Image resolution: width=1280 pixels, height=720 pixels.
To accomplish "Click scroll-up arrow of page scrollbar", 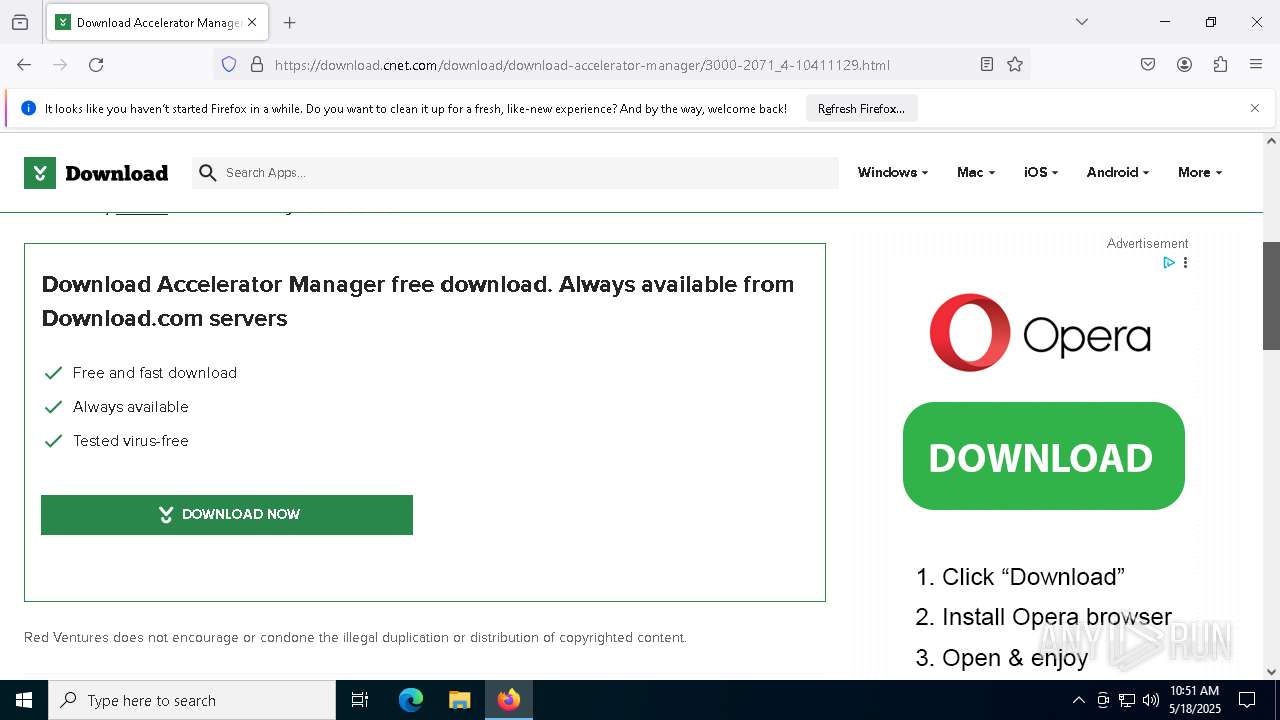I will [1271, 141].
